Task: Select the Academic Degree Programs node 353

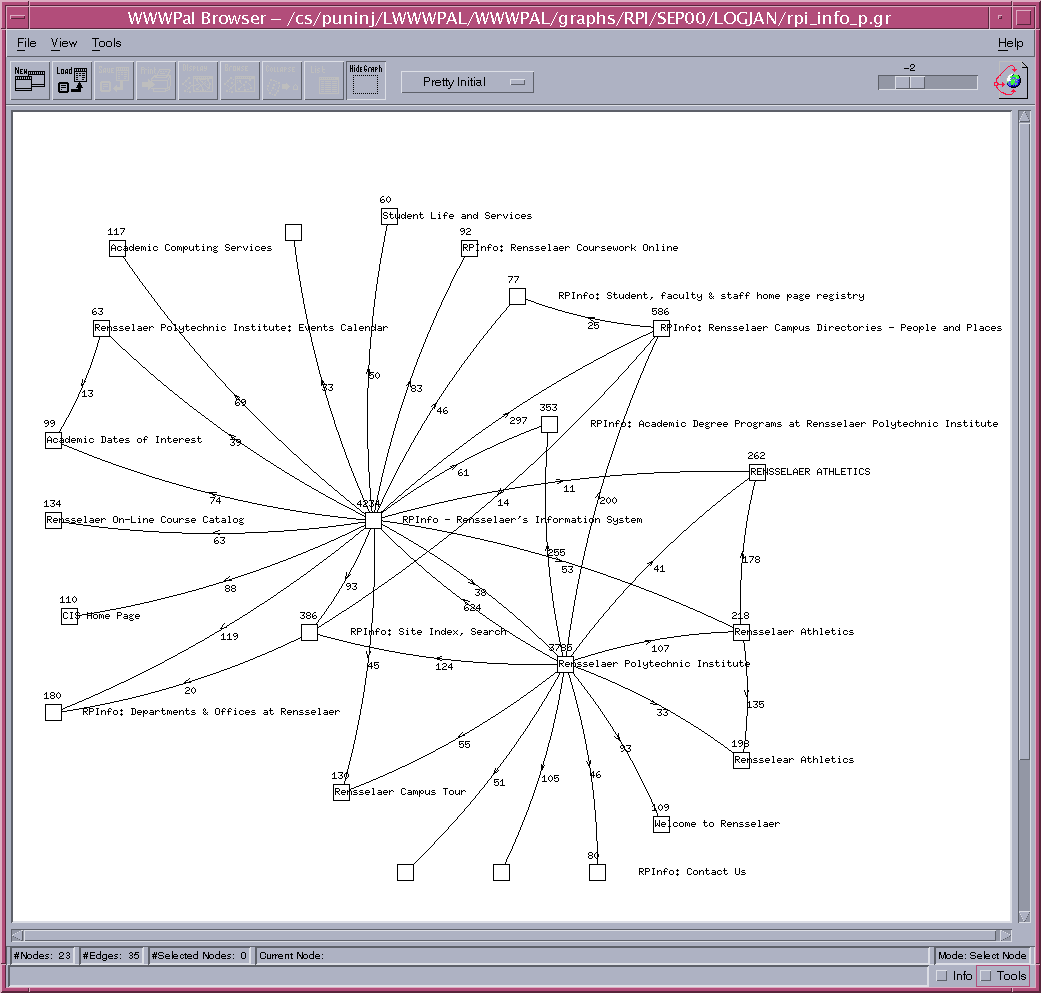Action: point(549,424)
